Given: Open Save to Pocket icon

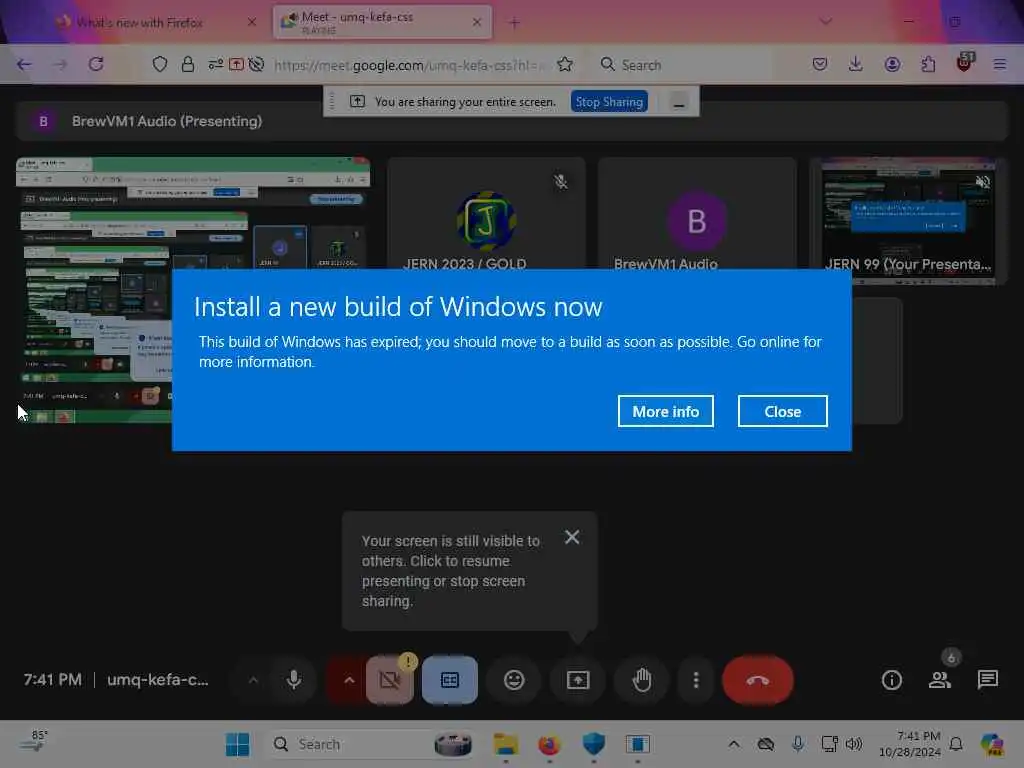Looking at the screenshot, I should (x=820, y=64).
